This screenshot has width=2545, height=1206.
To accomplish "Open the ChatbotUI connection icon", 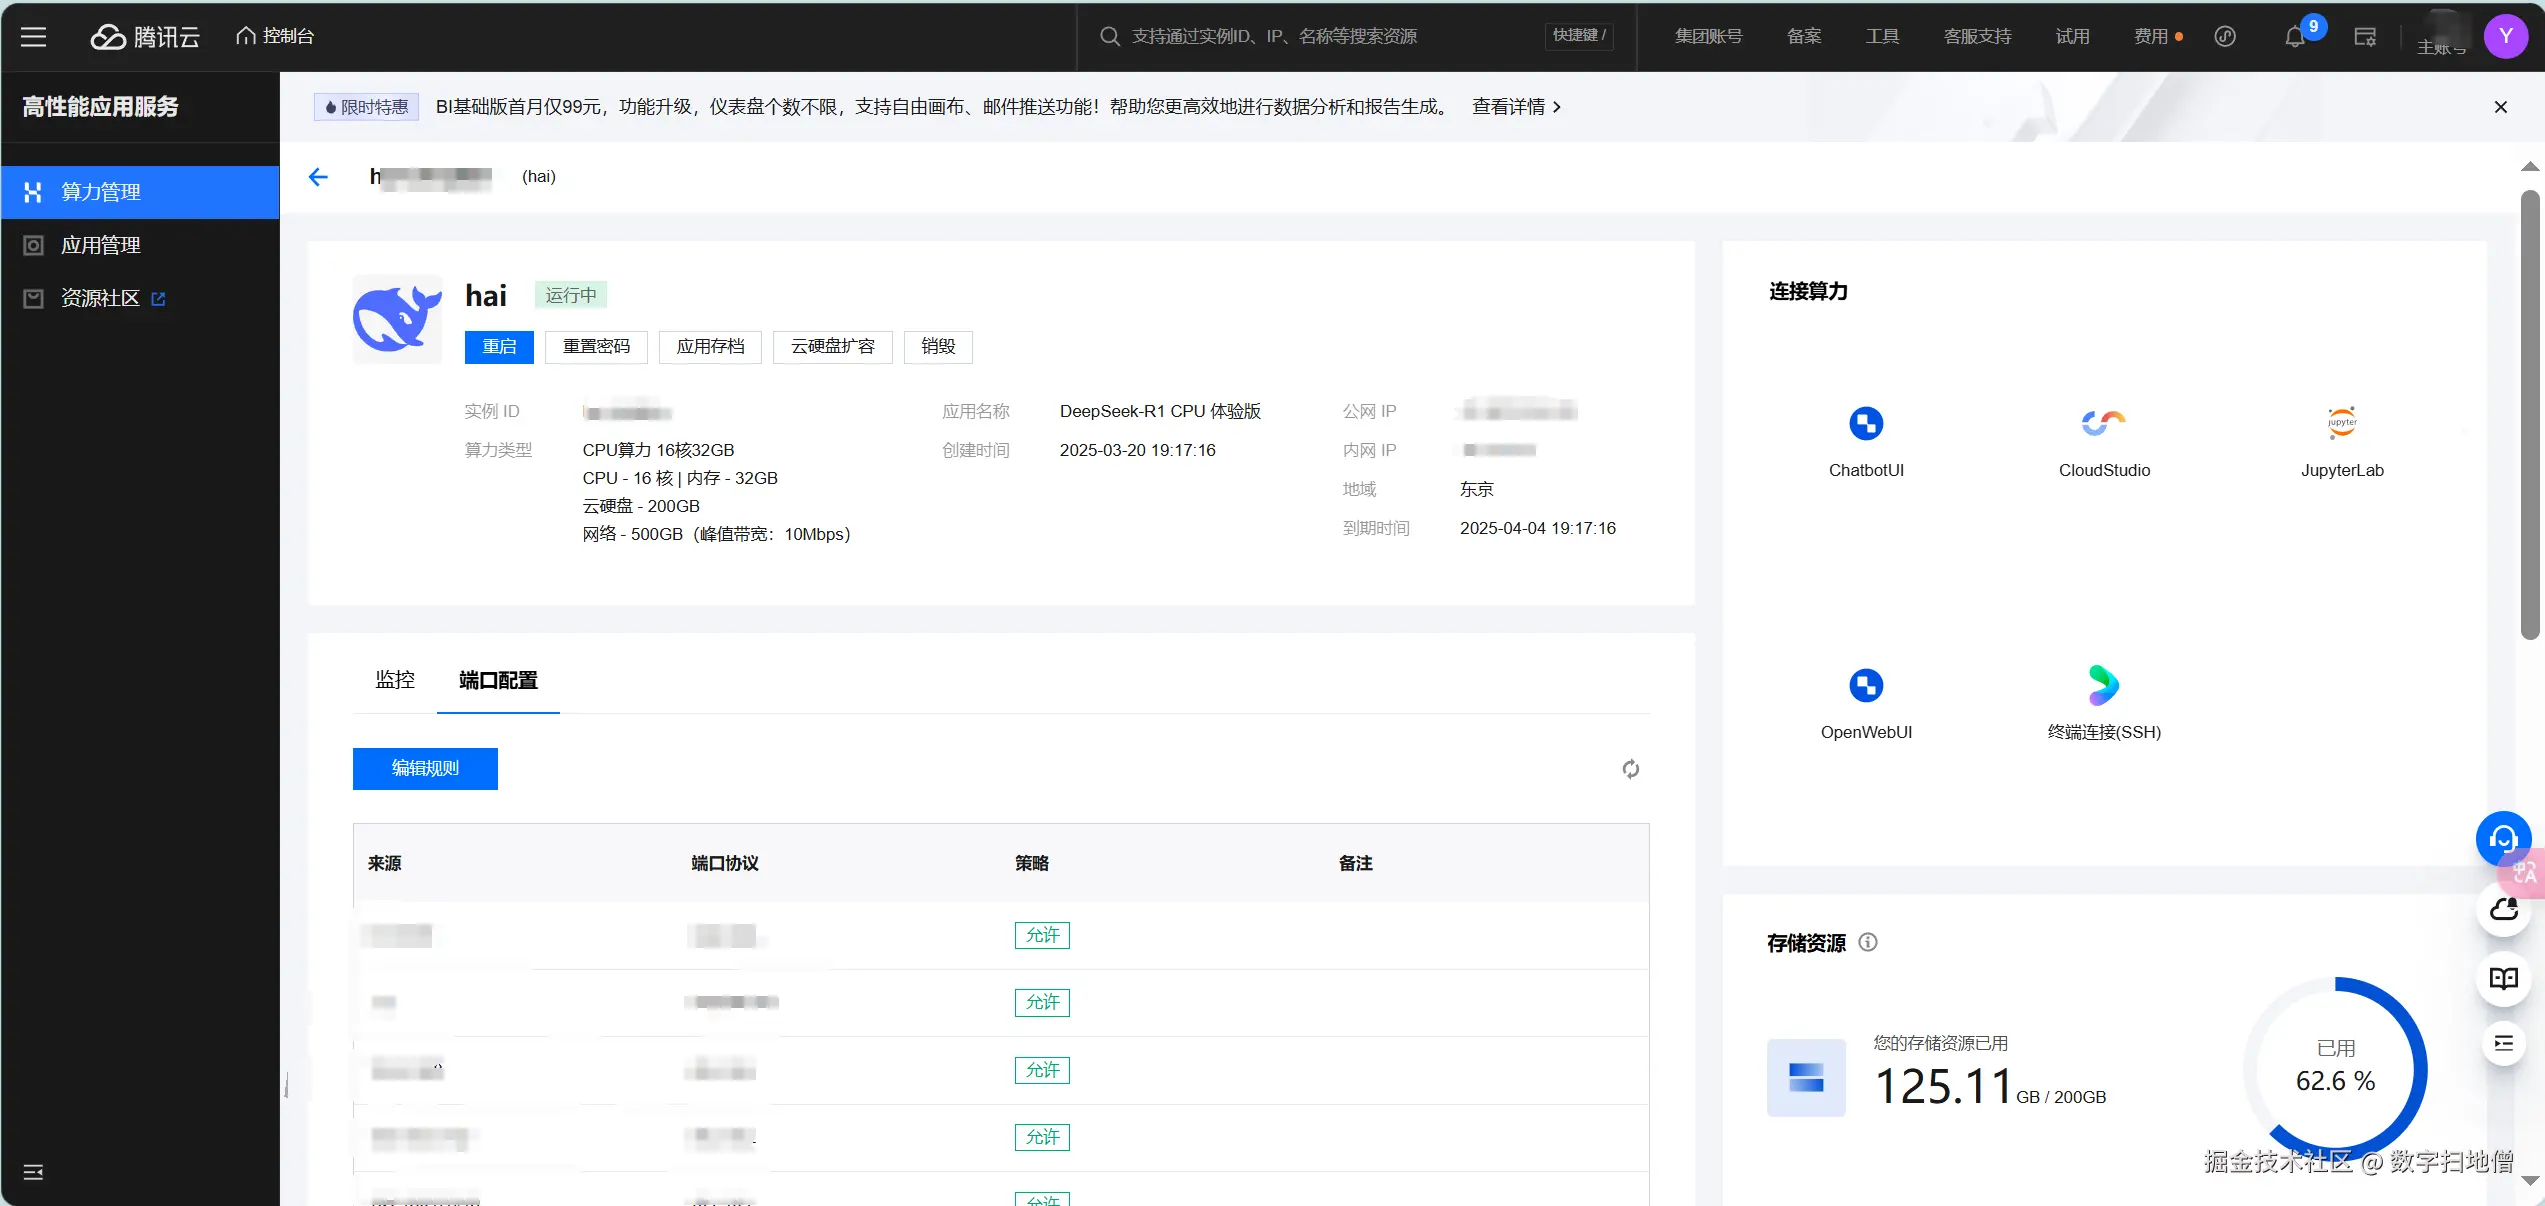I will pos(1865,424).
